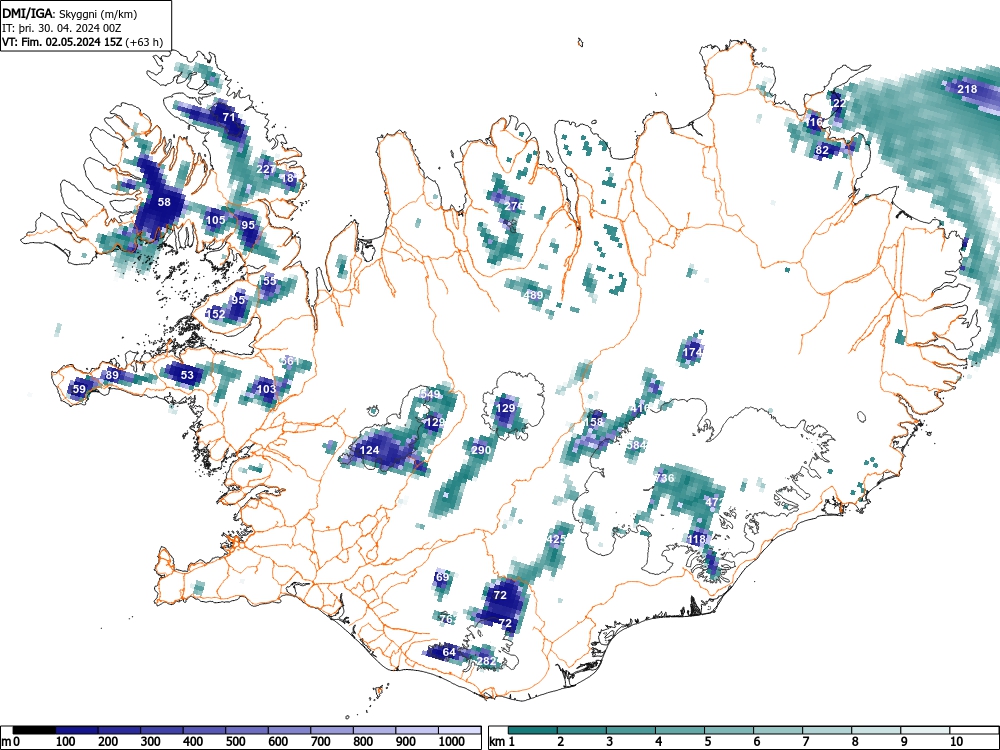Click the palest swatch between 9 and 10 km
The width and height of the screenshot is (1000, 750).
pos(925,730)
